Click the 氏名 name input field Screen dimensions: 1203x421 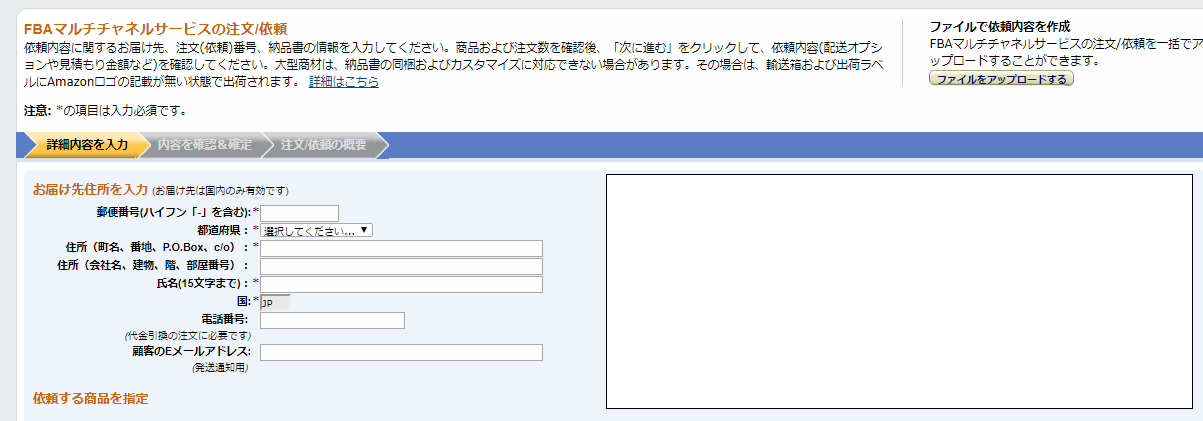point(401,284)
